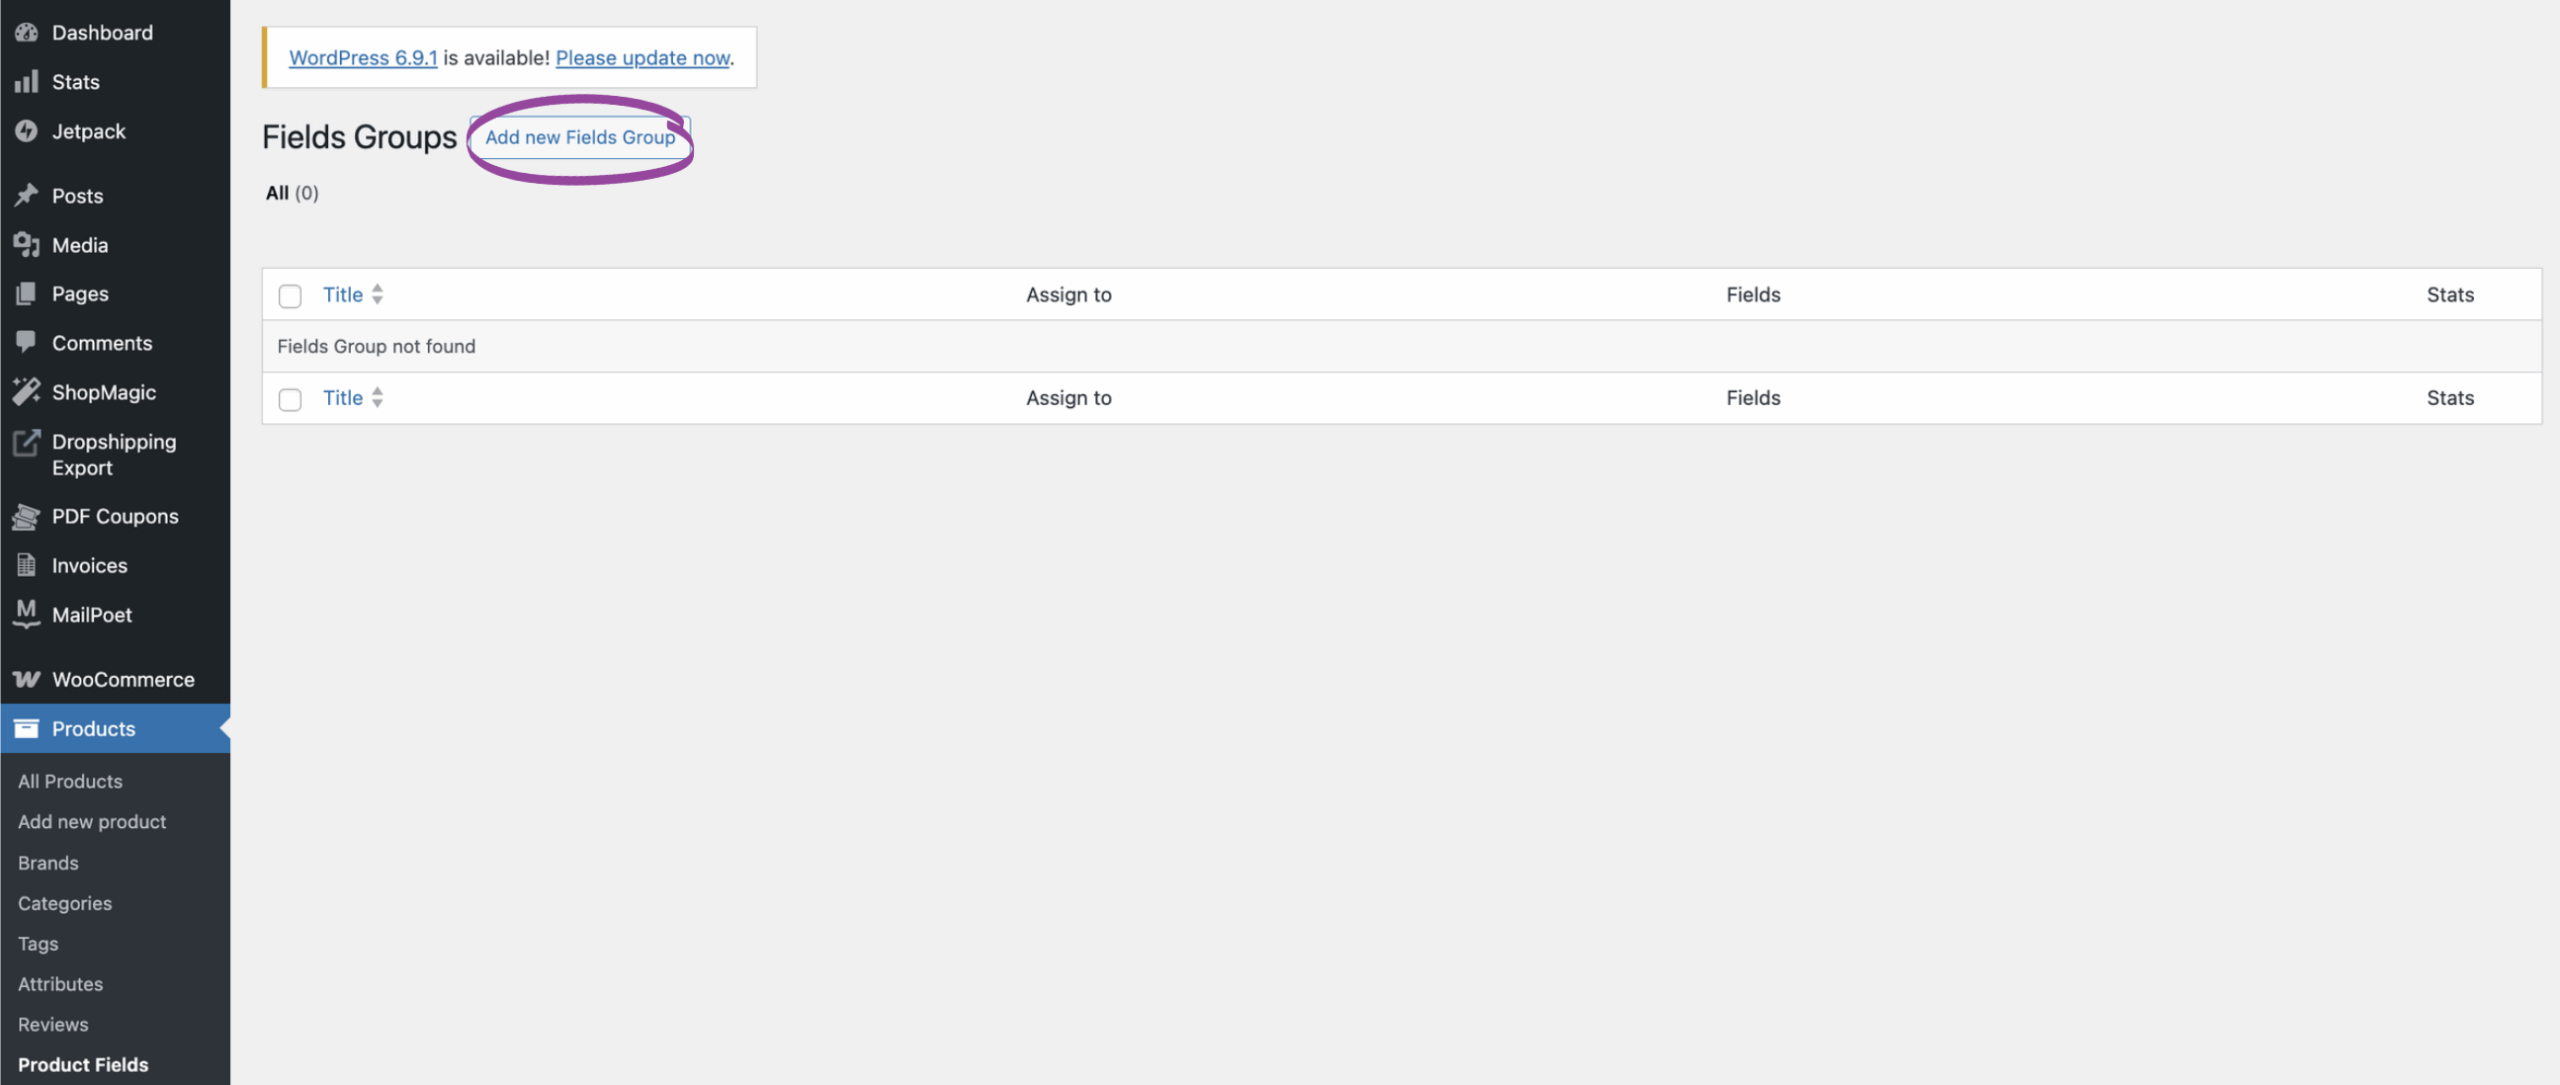Click the Stats bar chart icon
The height and width of the screenshot is (1085, 2560).
[x=26, y=81]
